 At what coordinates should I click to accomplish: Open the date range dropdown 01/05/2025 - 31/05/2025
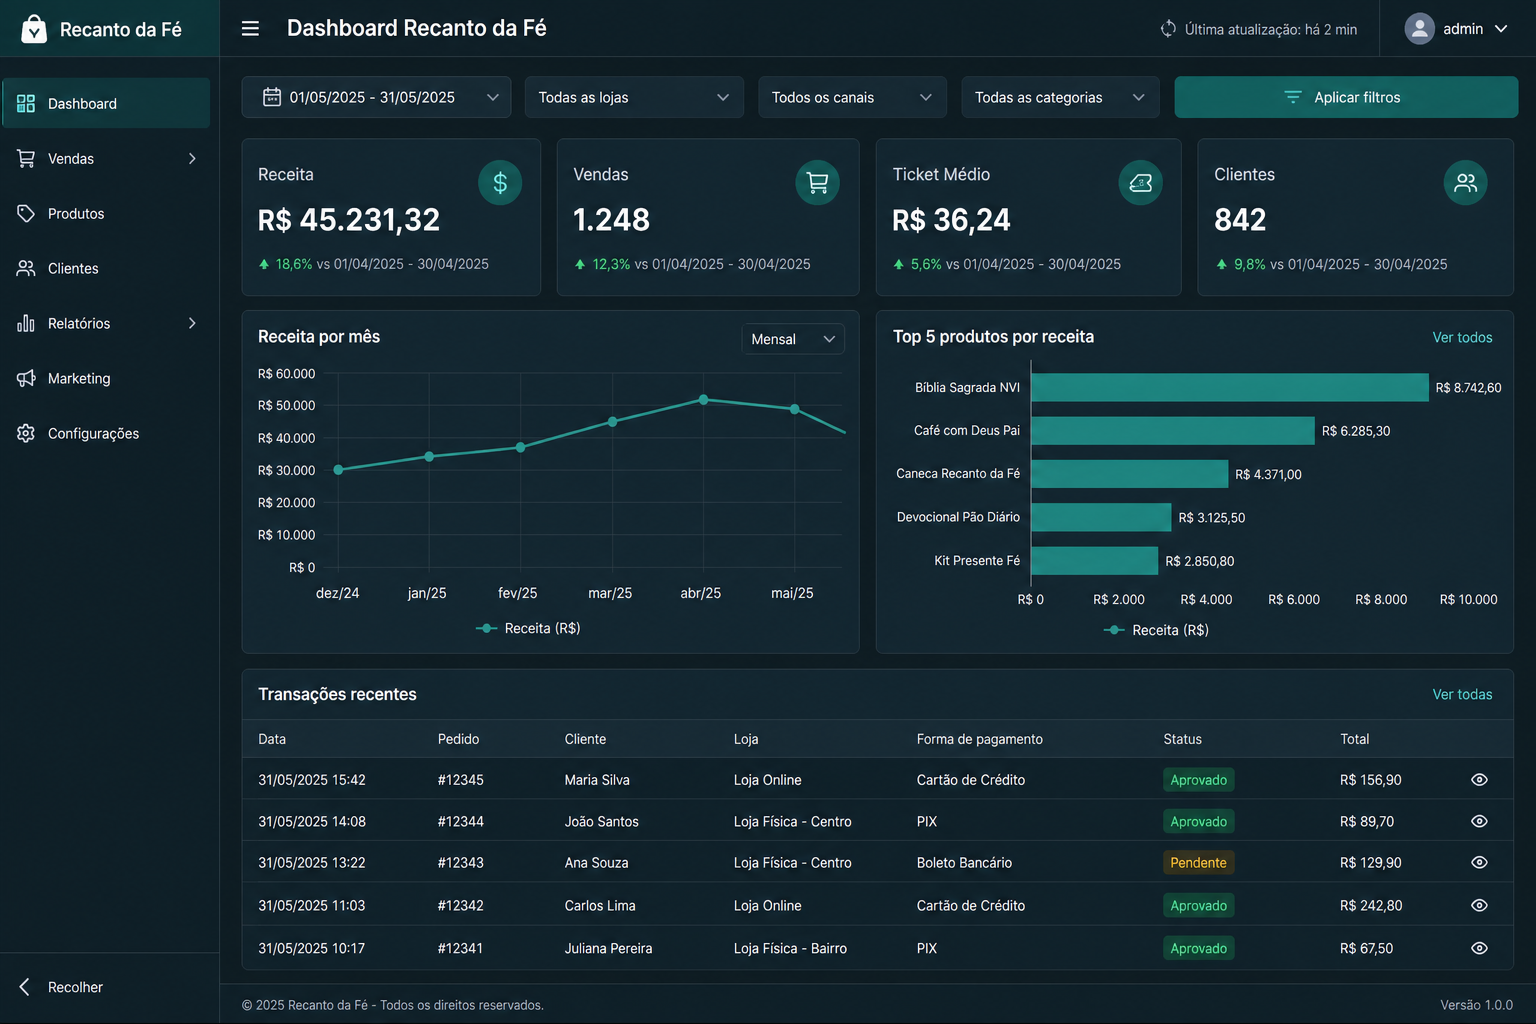pos(376,97)
